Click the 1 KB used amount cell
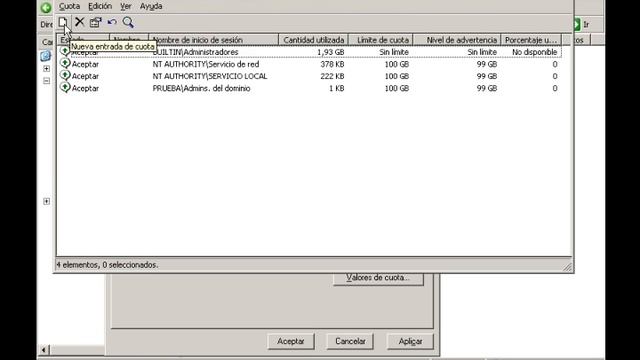 (337, 88)
